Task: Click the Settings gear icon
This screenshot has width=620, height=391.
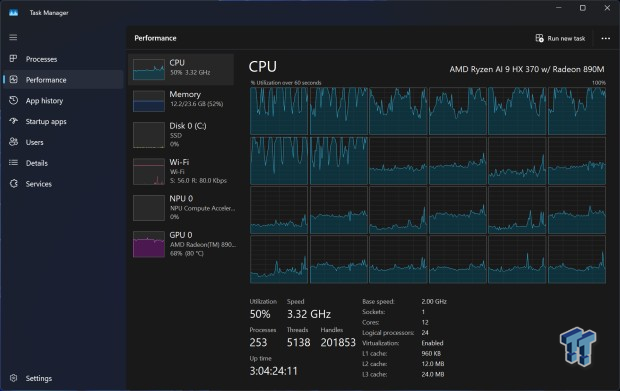Action: 13,378
